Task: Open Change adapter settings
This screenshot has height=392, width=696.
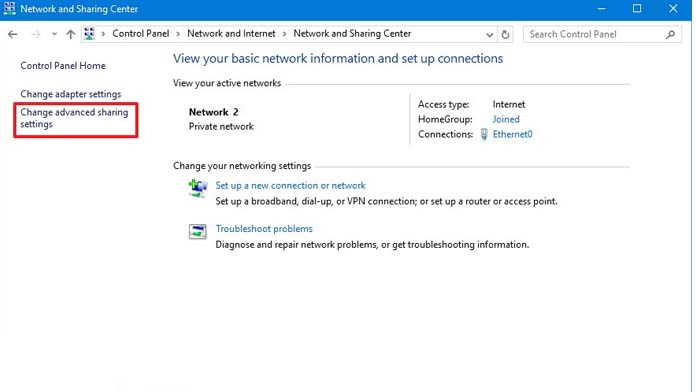Action: [71, 94]
